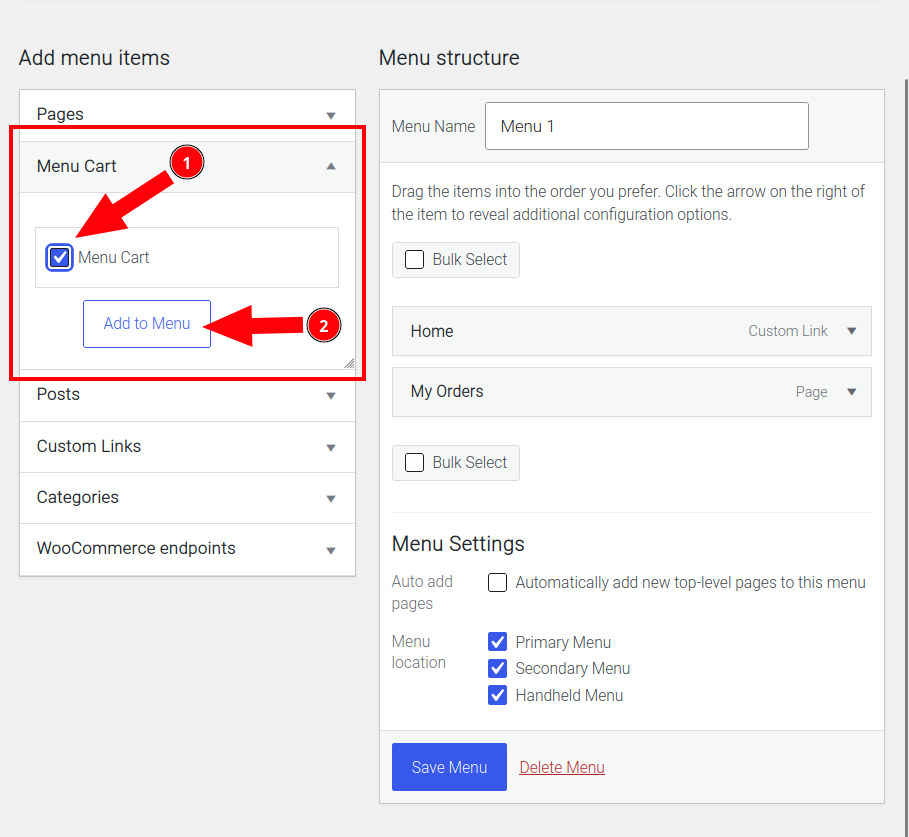Uncheck the Secondary Menu location
The height and width of the screenshot is (837, 909).
pyautogui.click(x=497, y=668)
